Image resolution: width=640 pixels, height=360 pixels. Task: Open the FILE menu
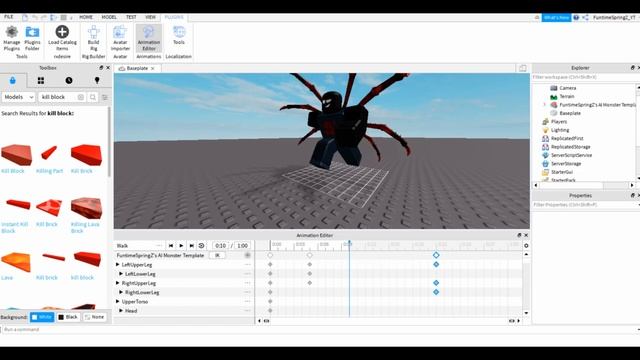pos(9,17)
